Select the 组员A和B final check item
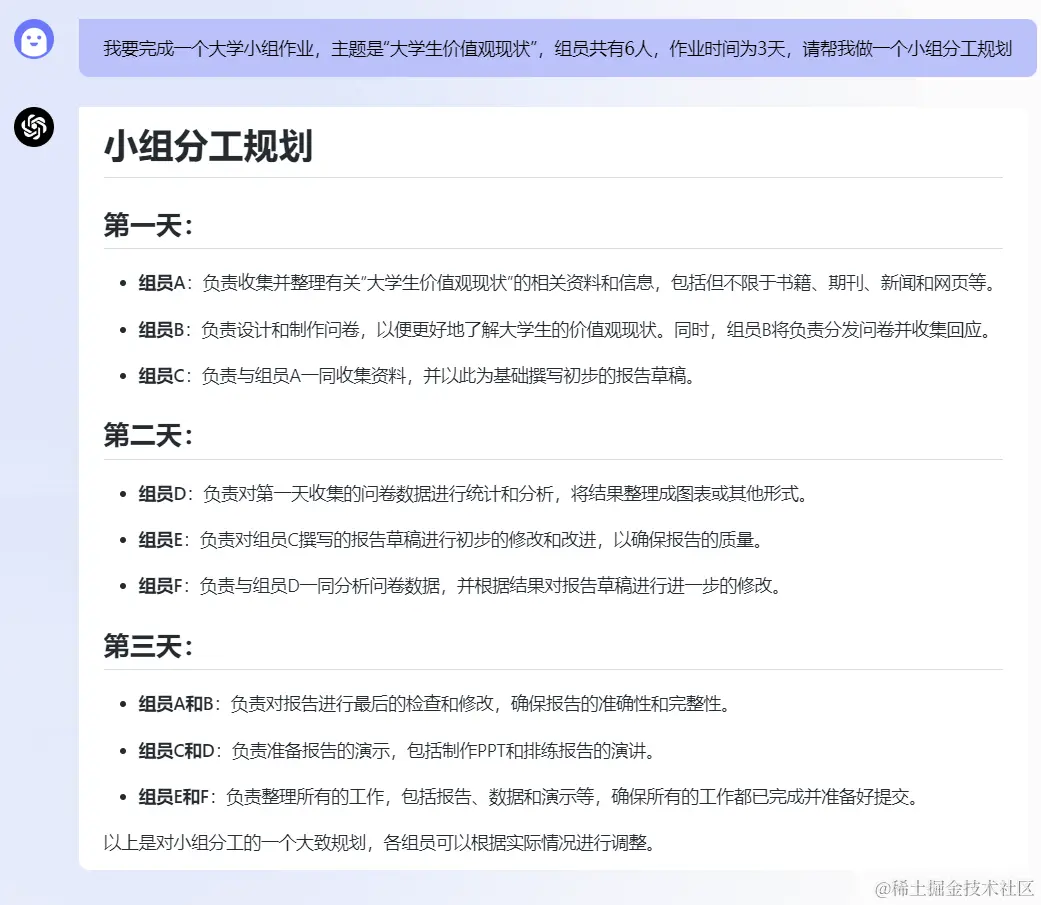The width and height of the screenshot is (1041, 905). 440,704
